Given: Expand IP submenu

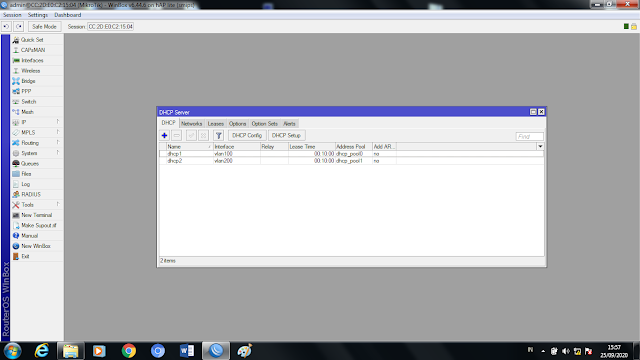Looking at the screenshot, I should [37, 122].
